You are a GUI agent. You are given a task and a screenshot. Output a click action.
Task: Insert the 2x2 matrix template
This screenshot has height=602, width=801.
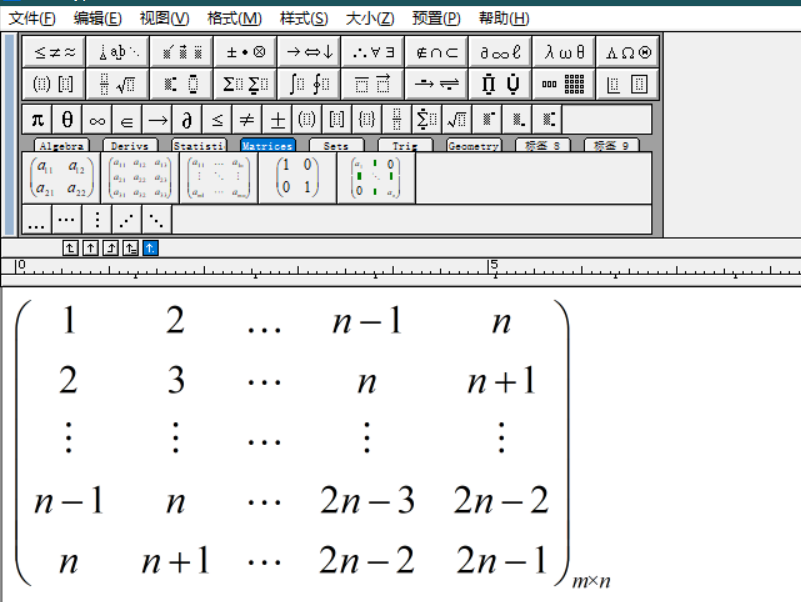click(60, 177)
